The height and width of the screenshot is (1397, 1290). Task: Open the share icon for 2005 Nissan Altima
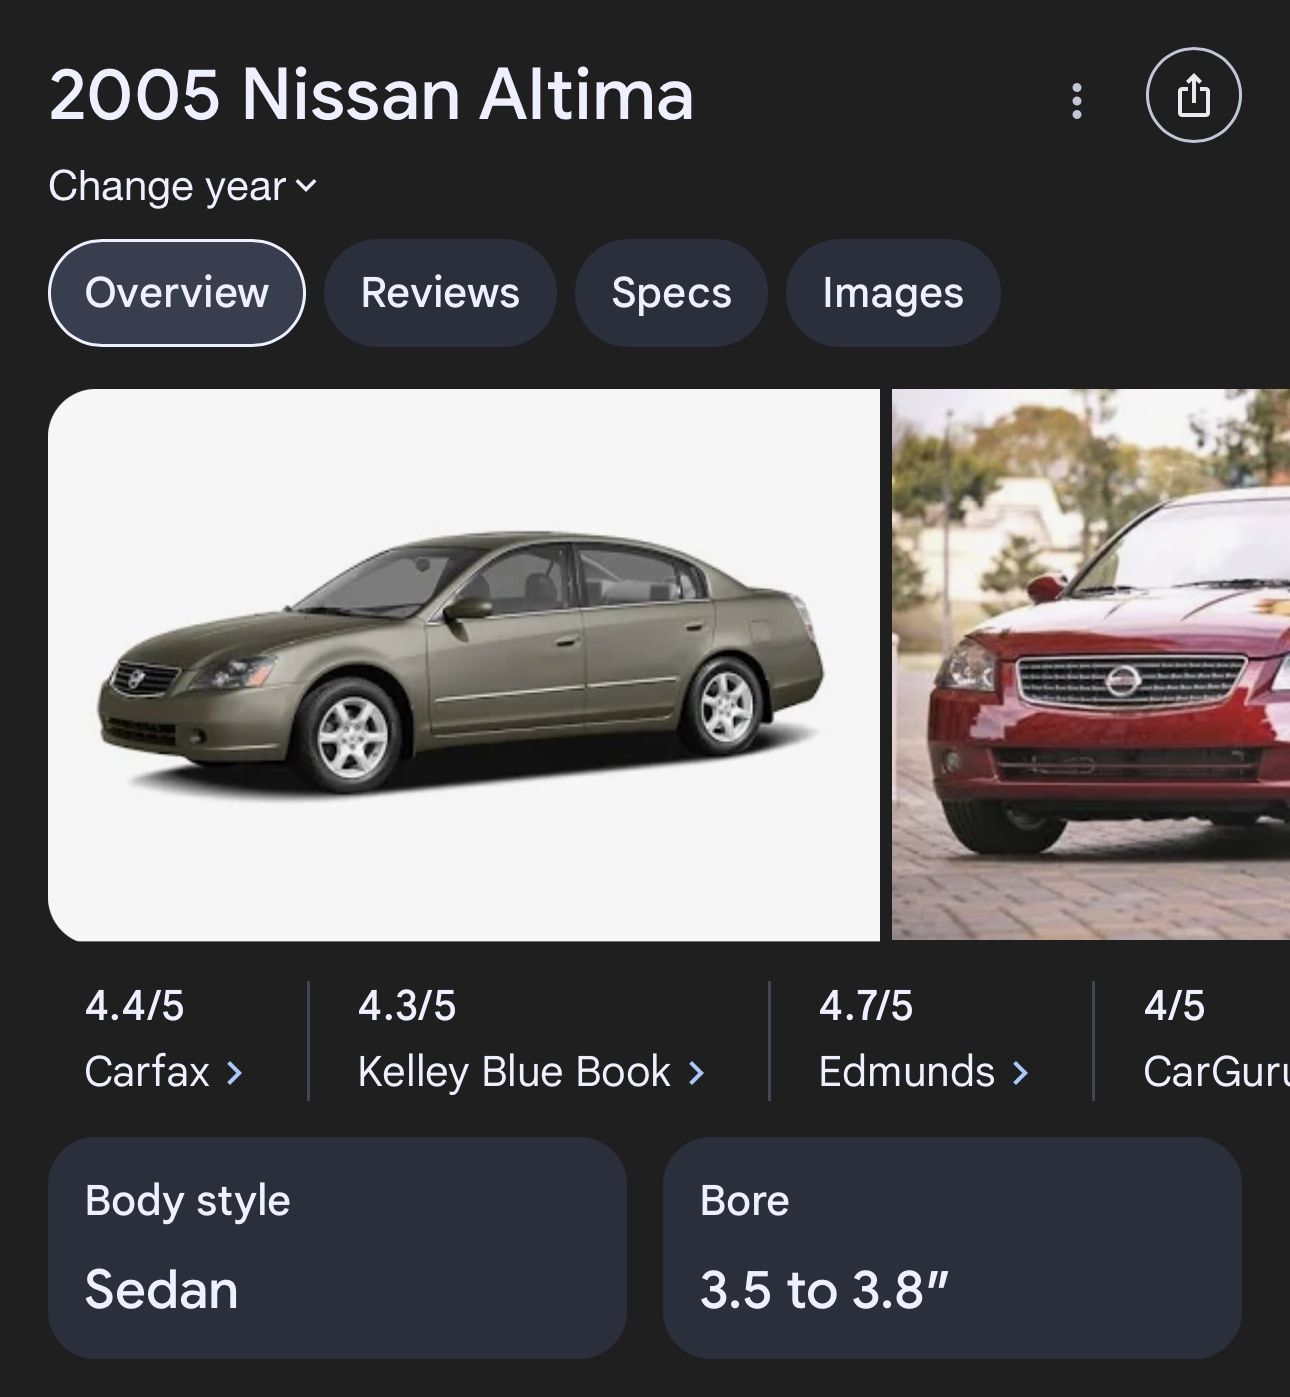click(x=1195, y=96)
